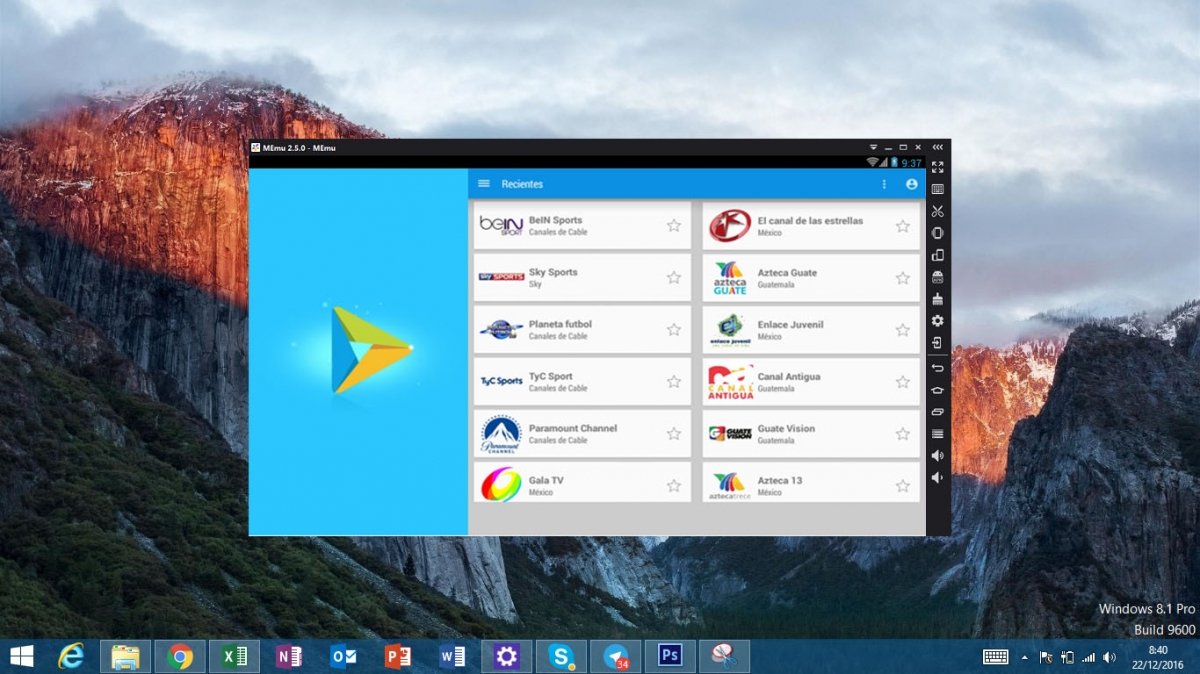Open the three-dot overflow menu in app header
Image resolution: width=1200 pixels, height=674 pixels.
[x=884, y=184]
